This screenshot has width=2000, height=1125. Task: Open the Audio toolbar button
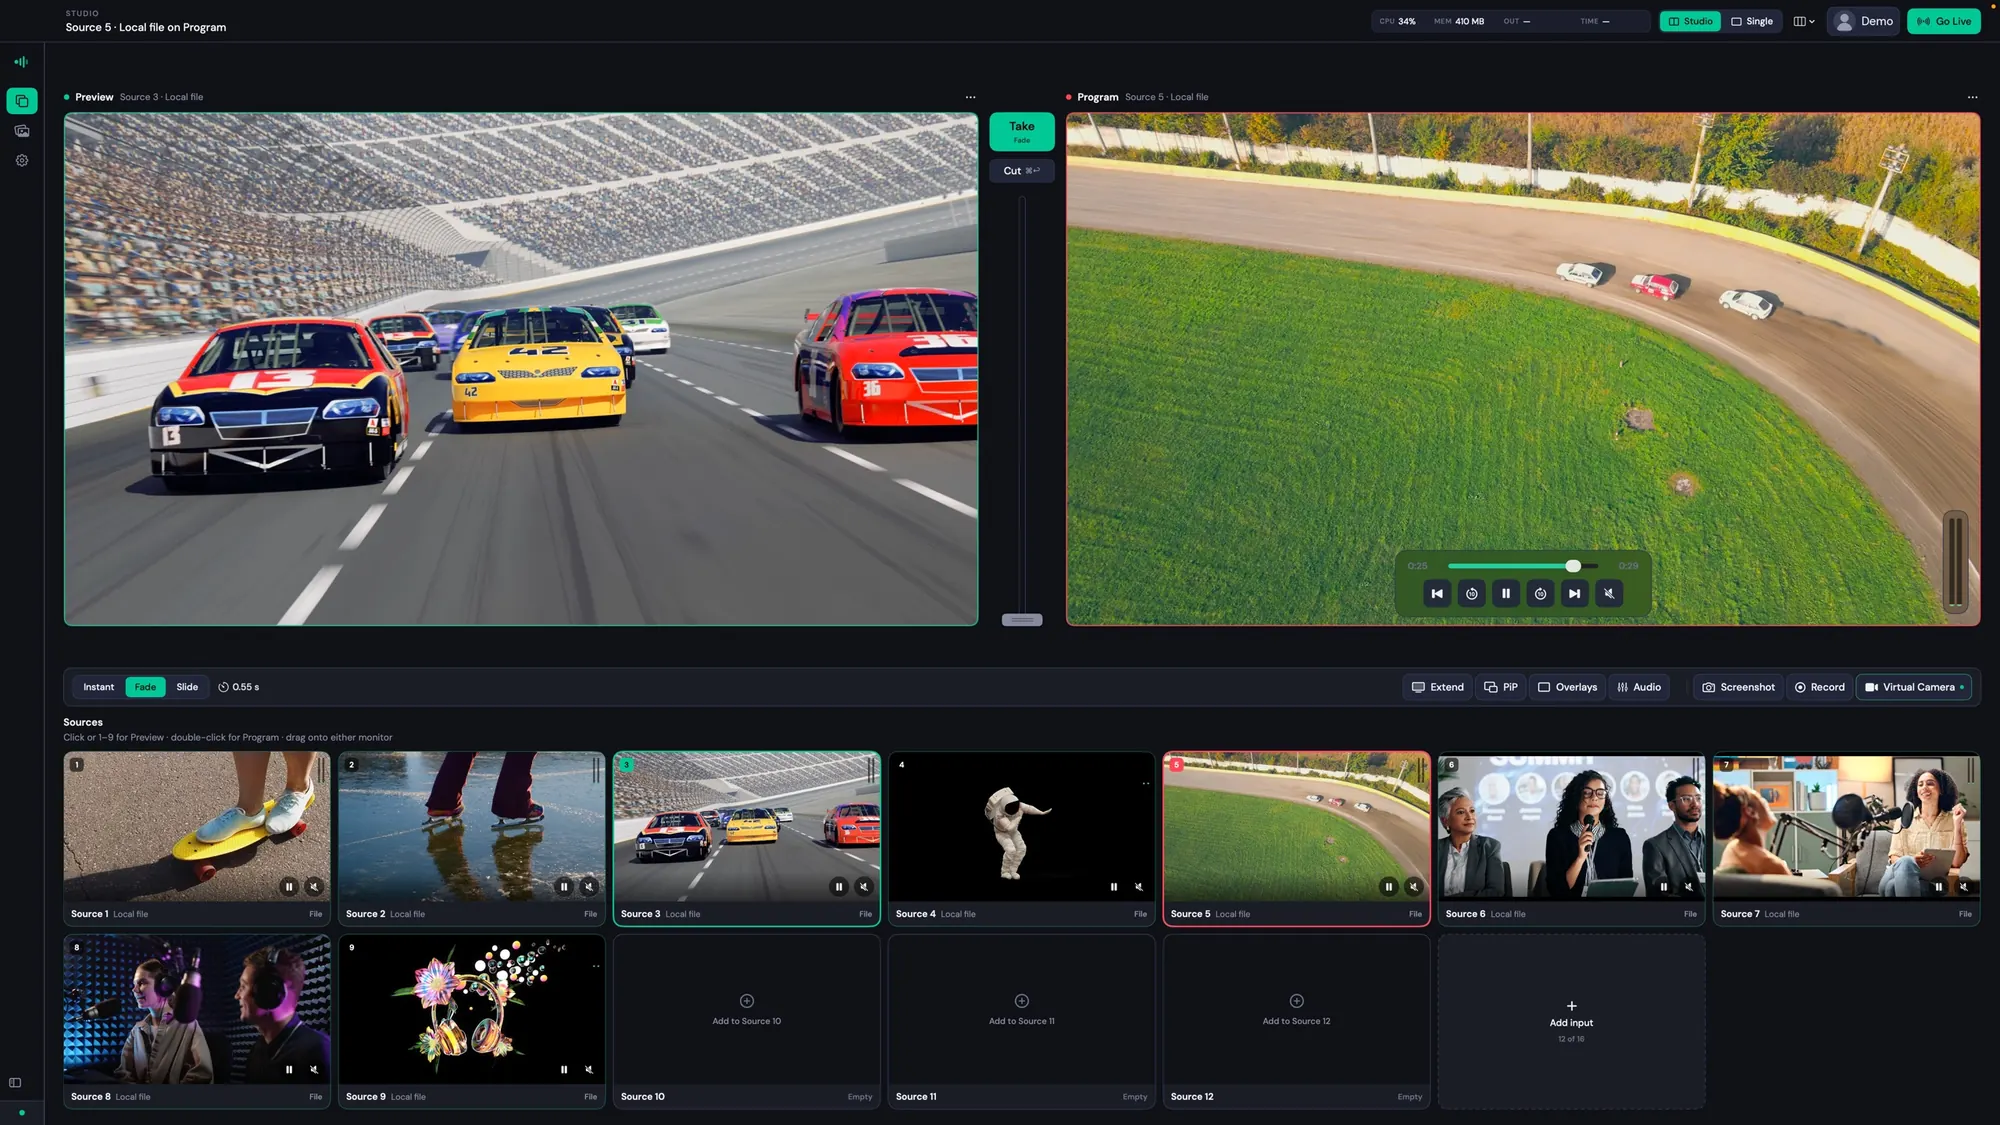tap(1639, 687)
